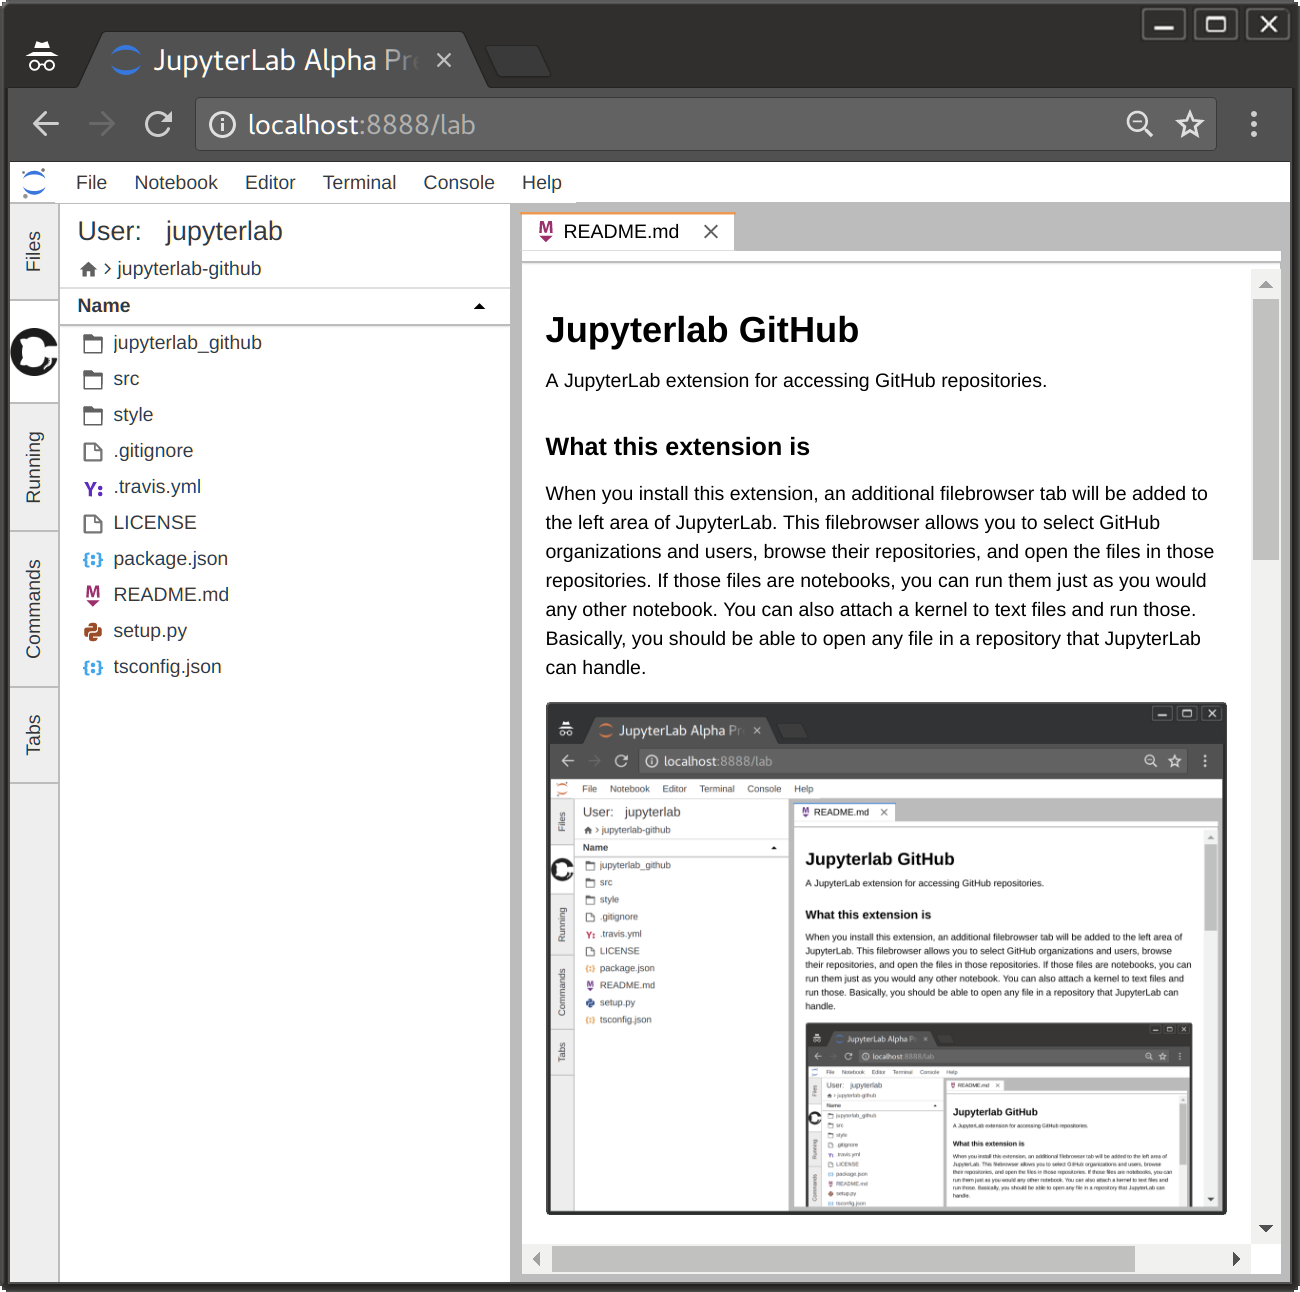Screen dimensions: 1300x1292
Task: Close the README.md document tab
Action: click(x=711, y=231)
